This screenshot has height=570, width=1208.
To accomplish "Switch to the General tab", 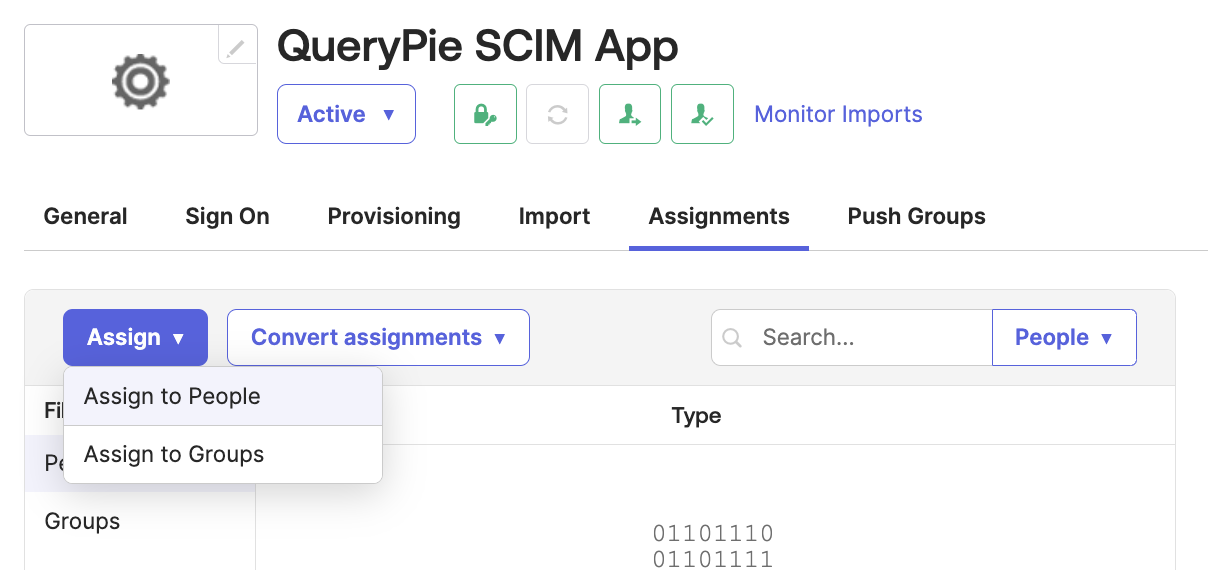I will point(86,217).
